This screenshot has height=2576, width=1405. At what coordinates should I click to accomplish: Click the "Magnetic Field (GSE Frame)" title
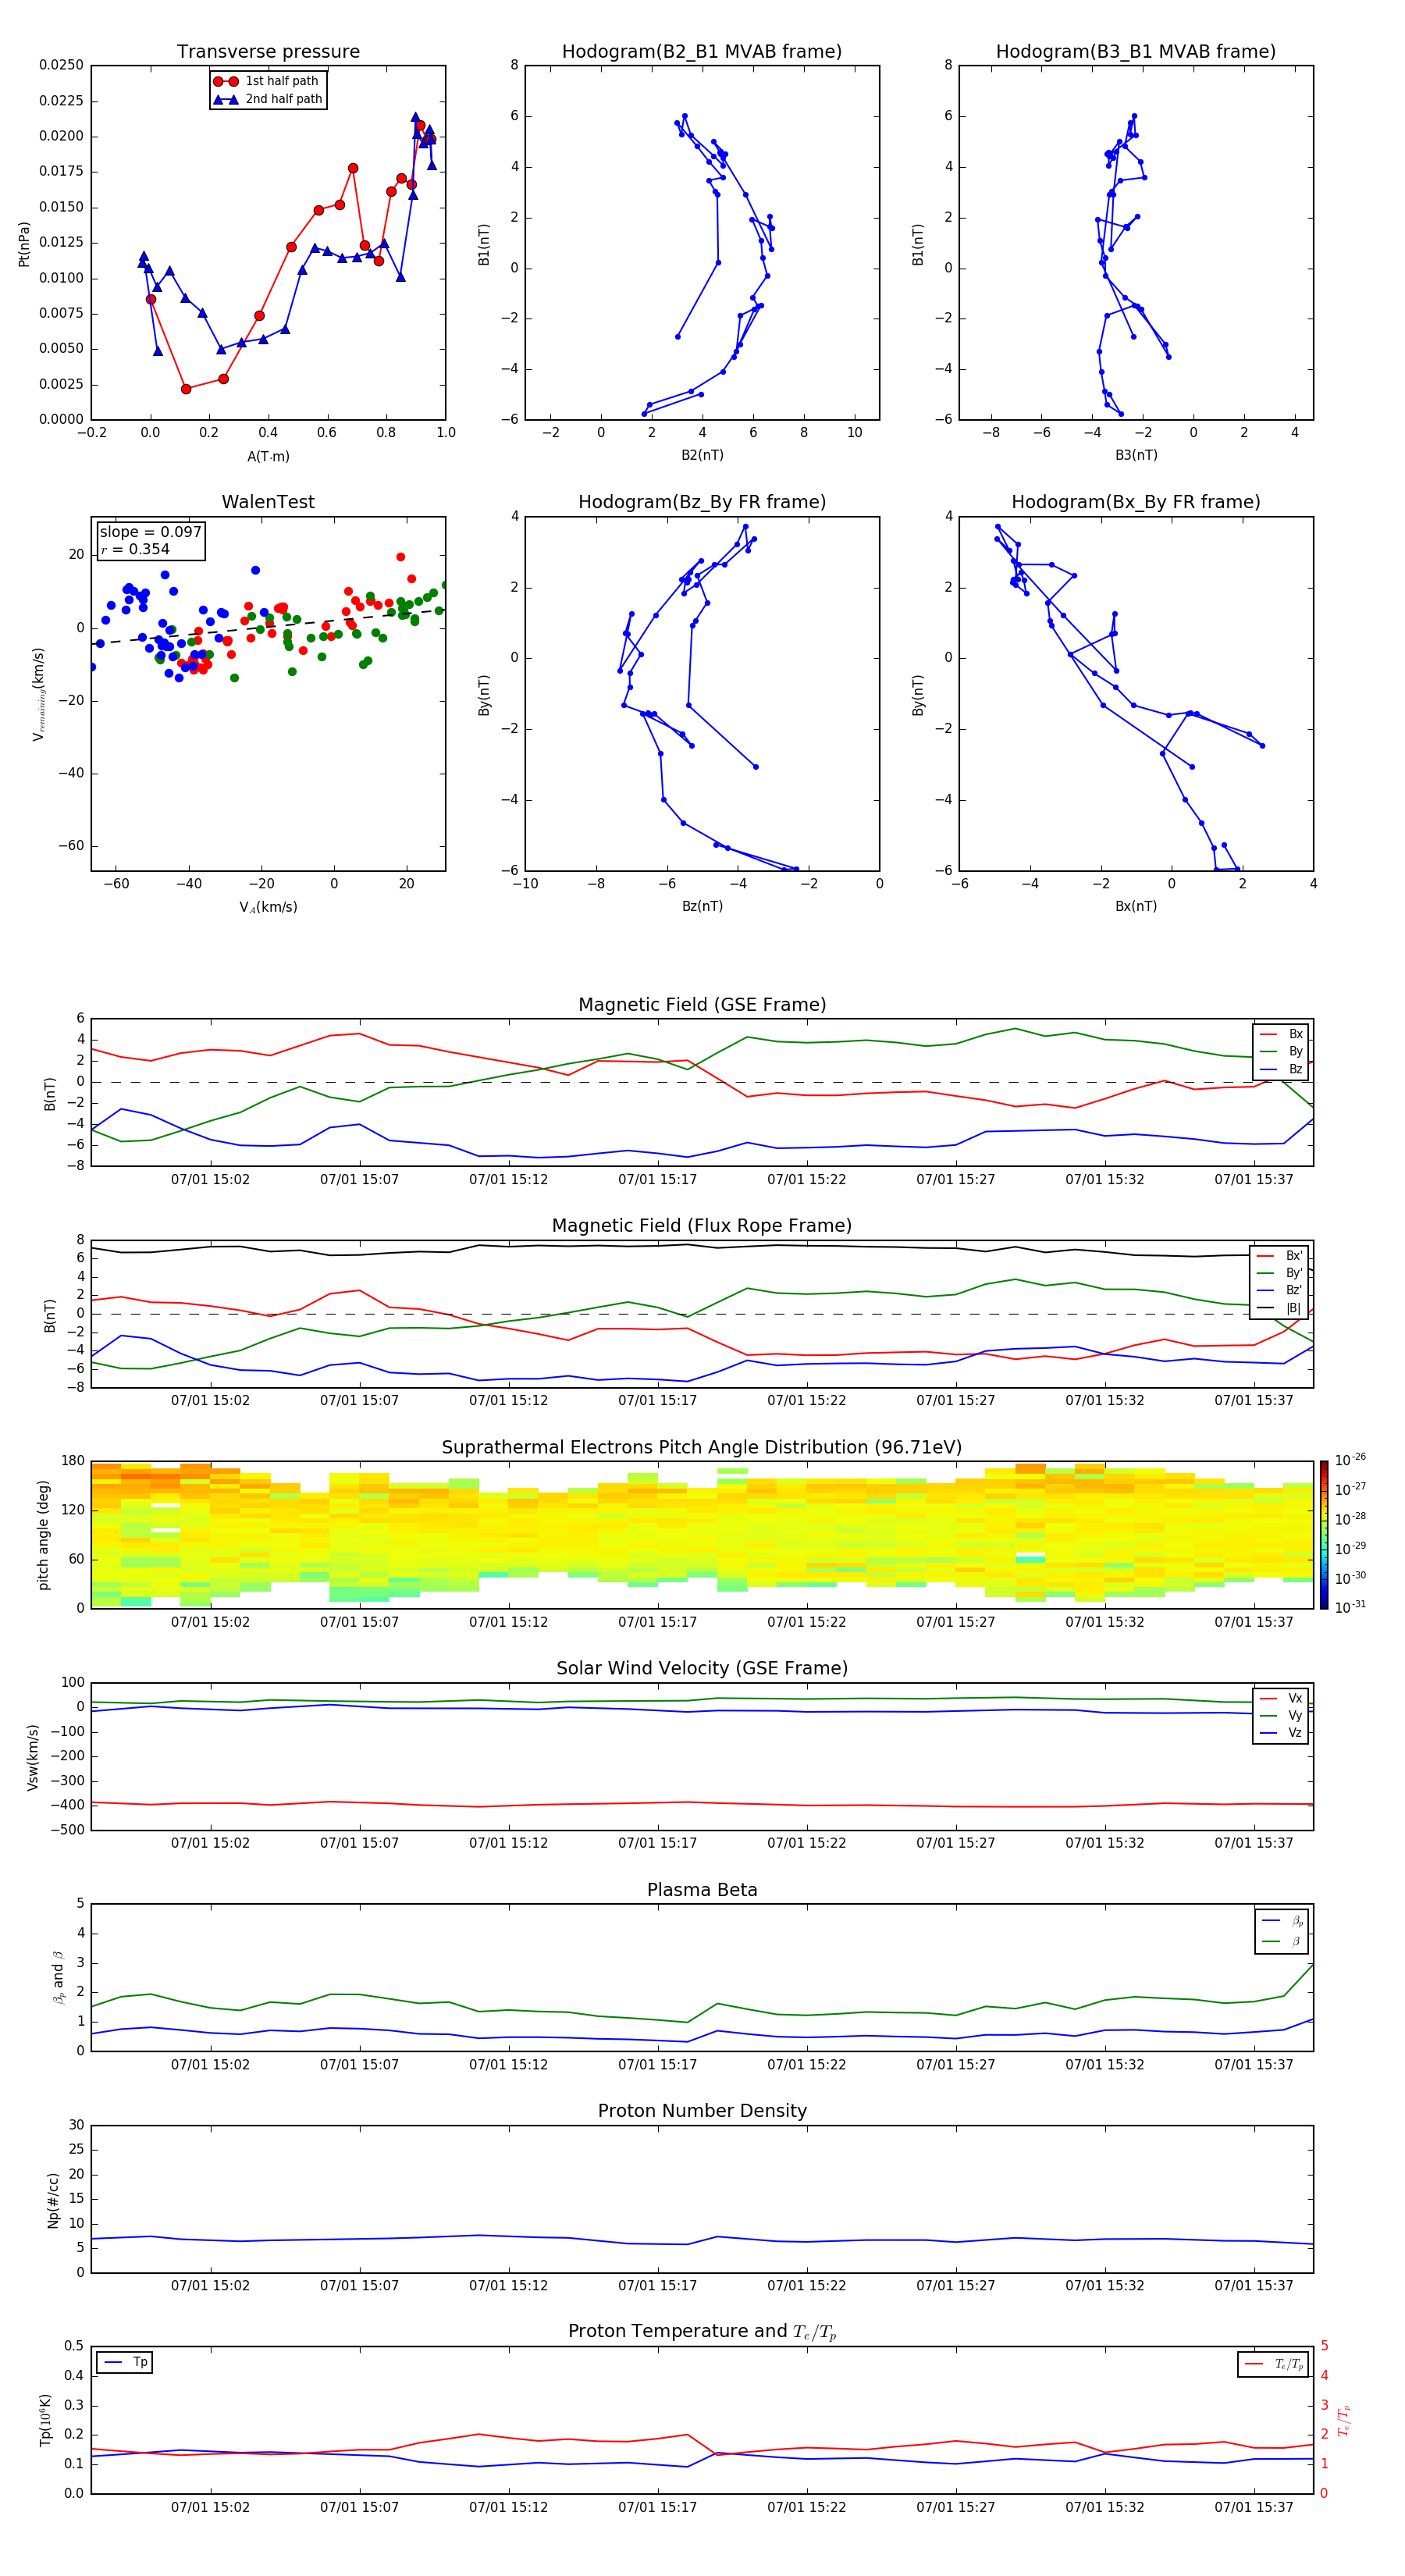(702, 1005)
